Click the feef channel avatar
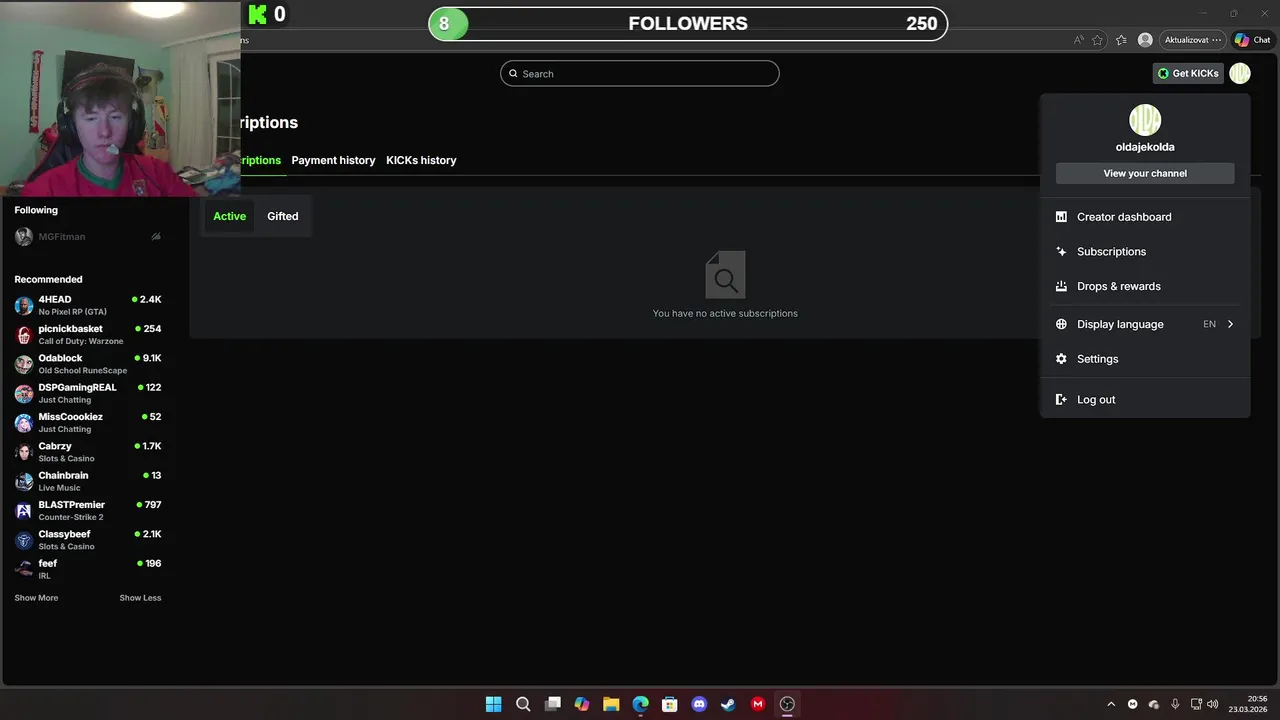 [24, 569]
